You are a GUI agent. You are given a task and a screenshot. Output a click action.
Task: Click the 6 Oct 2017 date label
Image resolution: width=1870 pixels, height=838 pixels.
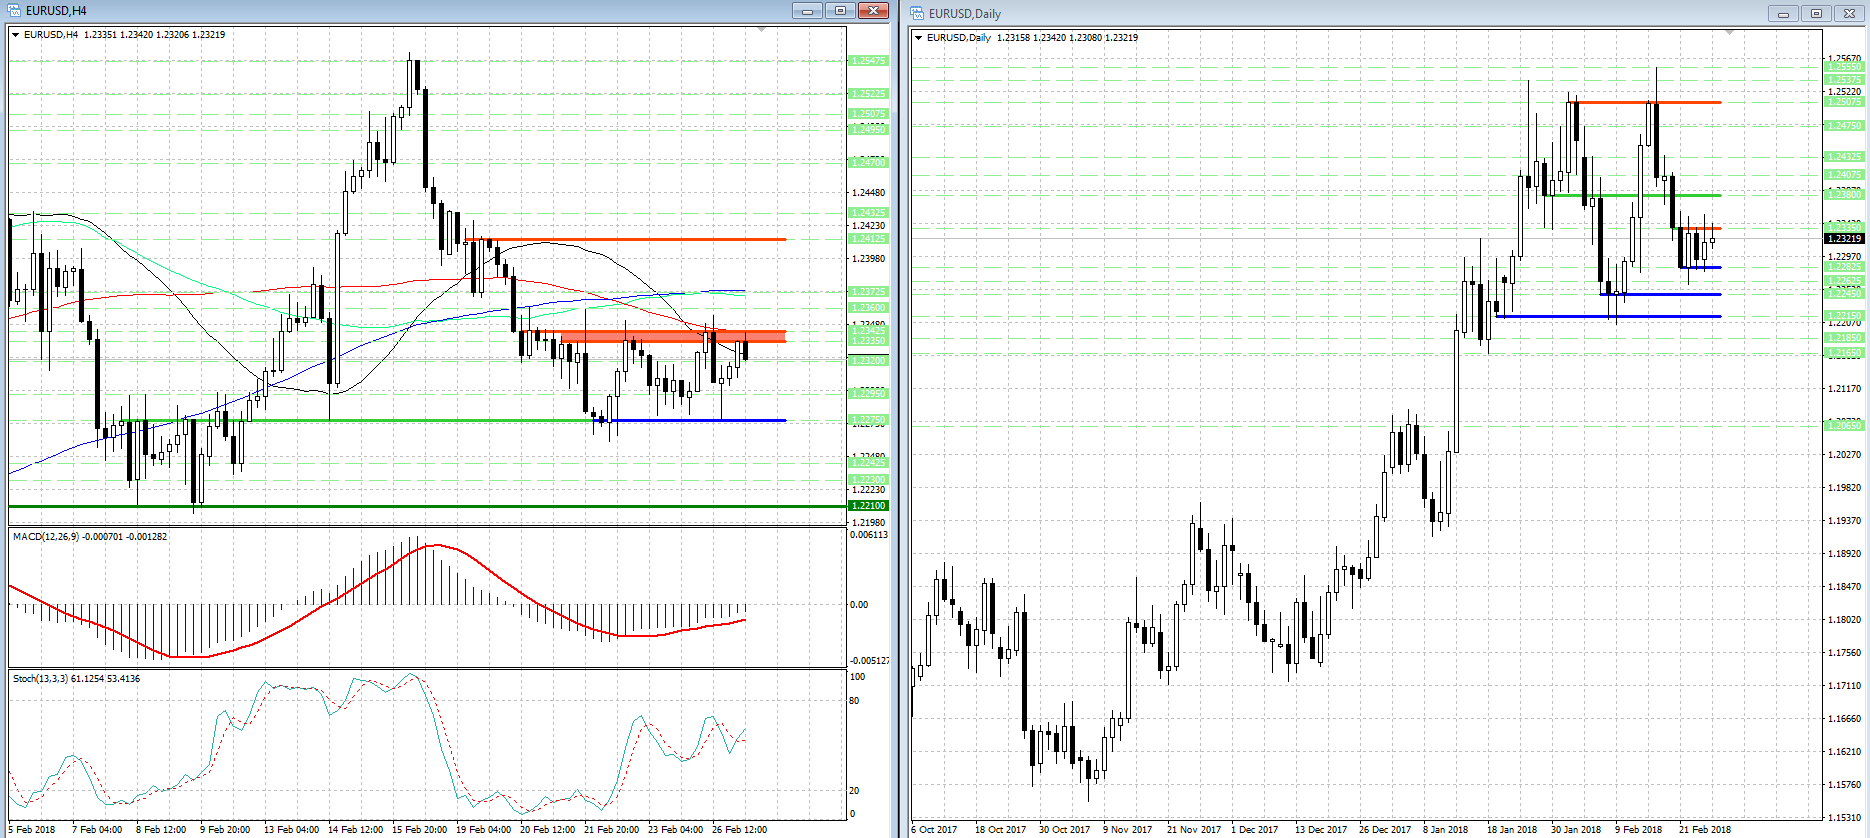[934, 829]
